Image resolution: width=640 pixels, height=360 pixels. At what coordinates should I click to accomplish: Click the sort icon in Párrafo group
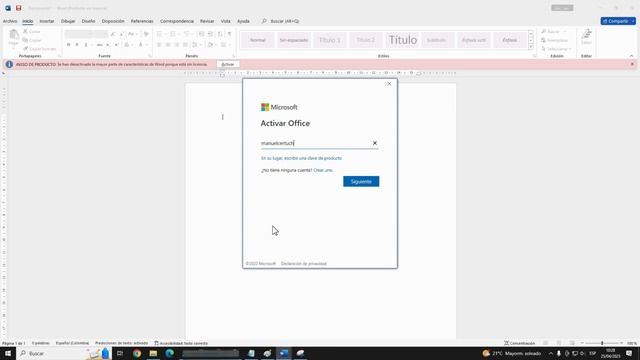coord(220,34)
